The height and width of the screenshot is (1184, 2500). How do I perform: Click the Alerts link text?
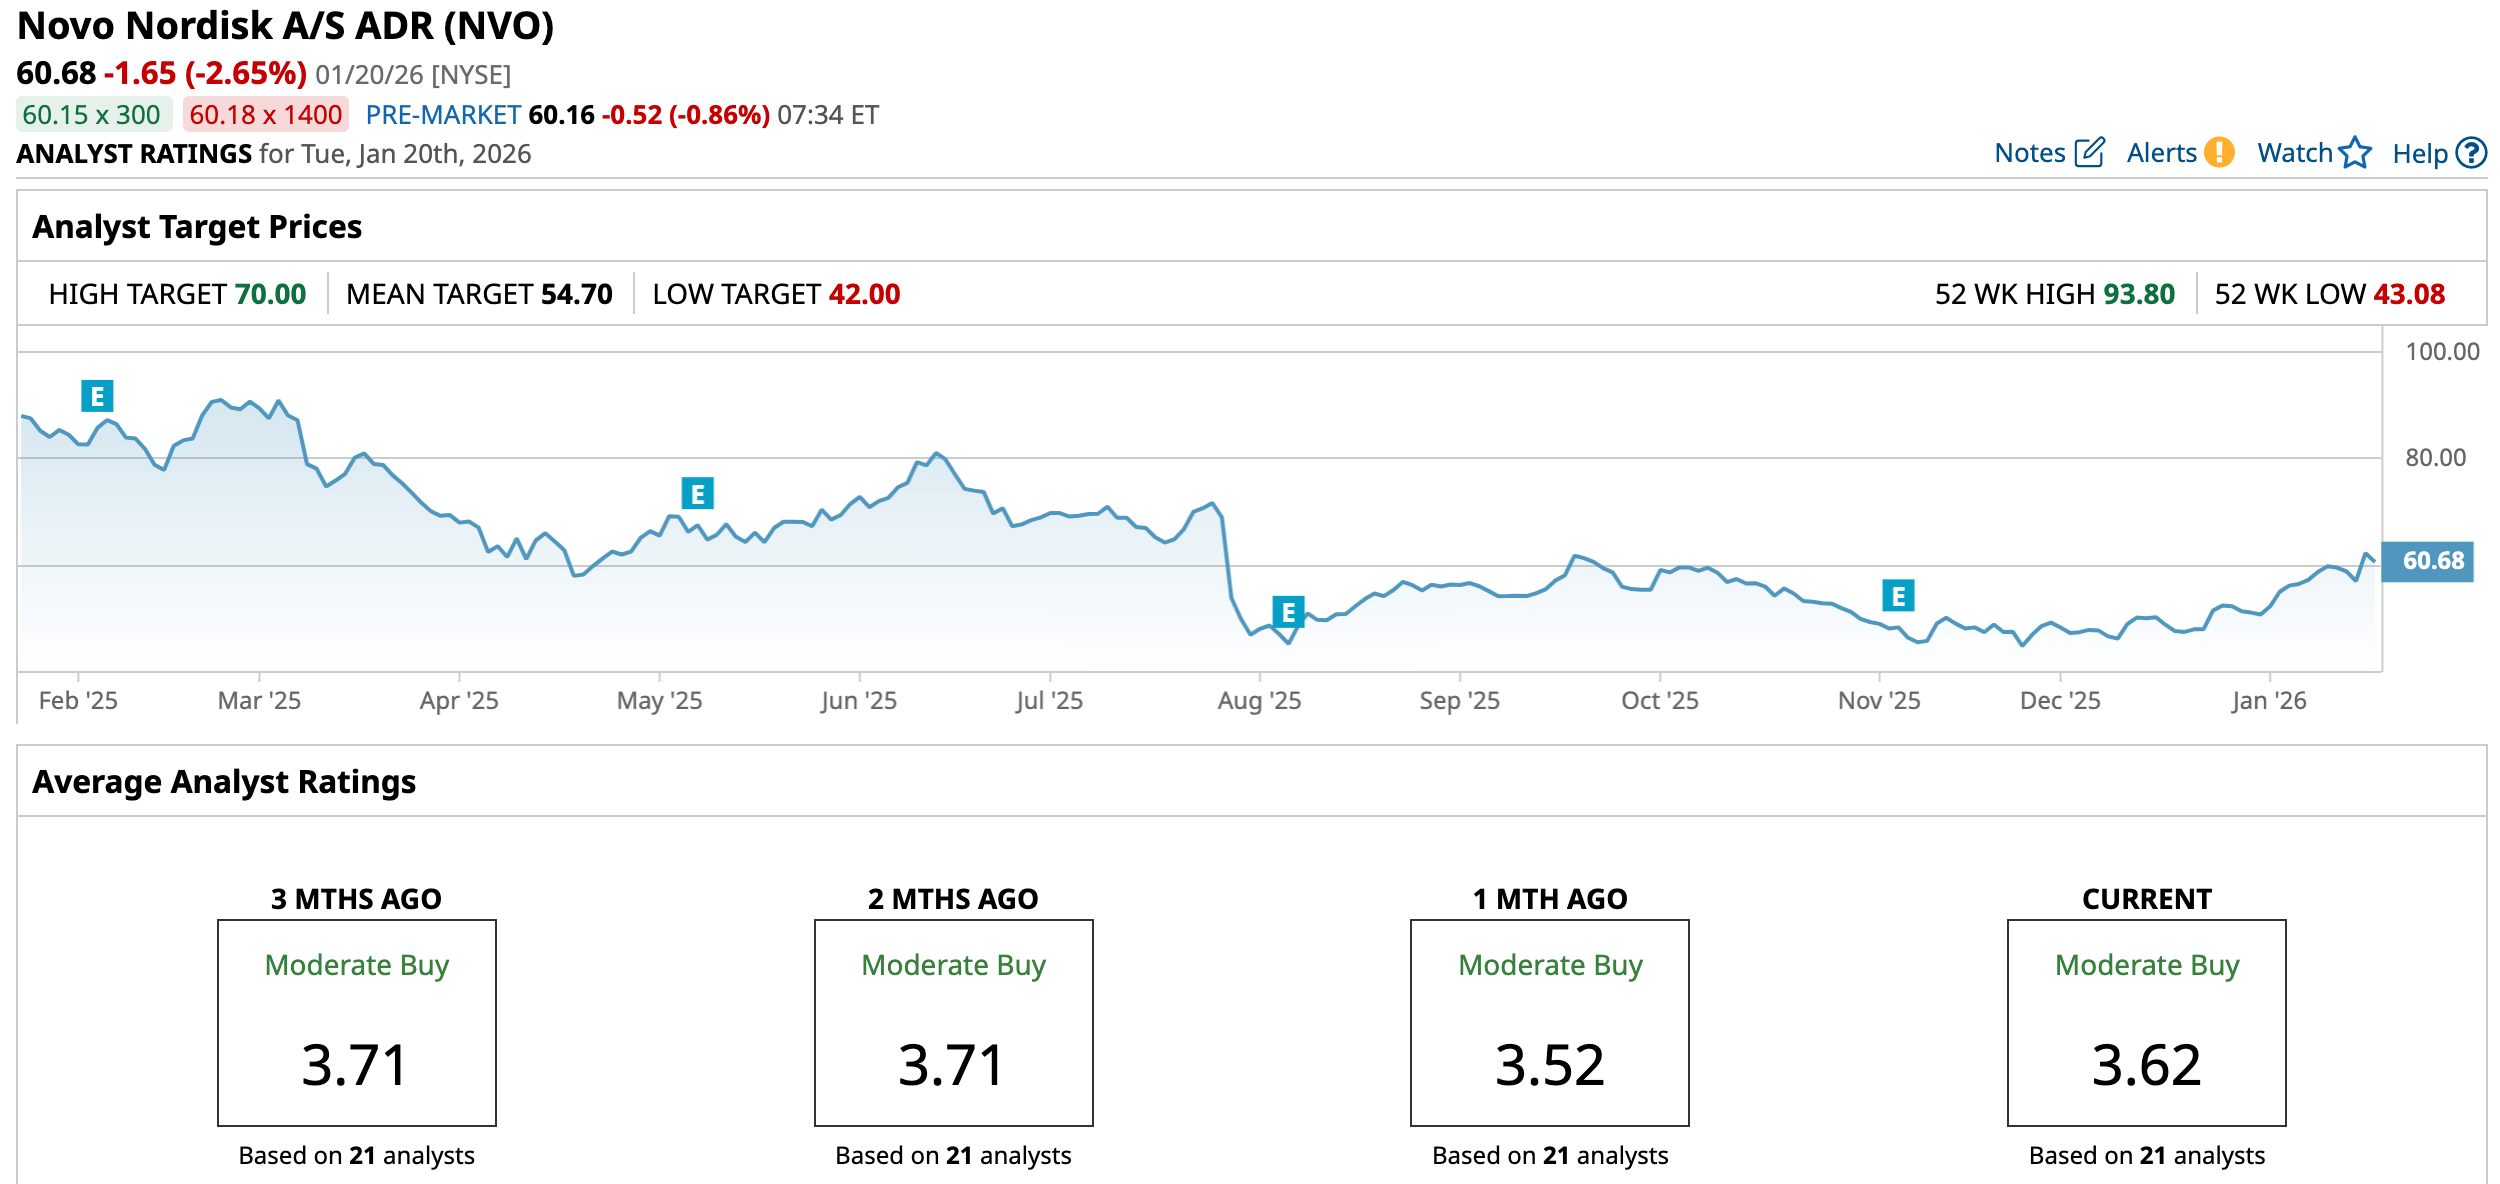tap(2161, 153)
